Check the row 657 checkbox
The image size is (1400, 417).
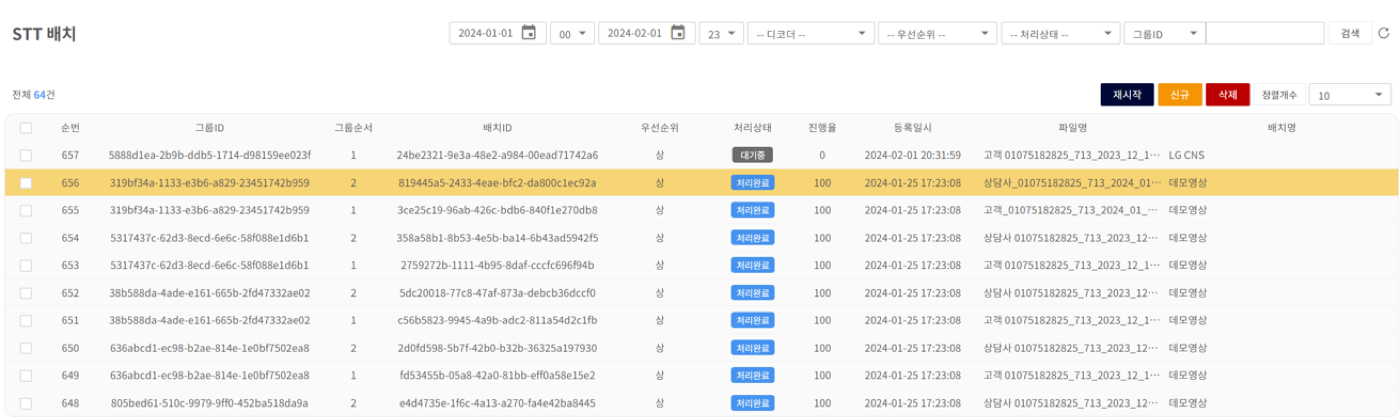(x=26, y=155)
